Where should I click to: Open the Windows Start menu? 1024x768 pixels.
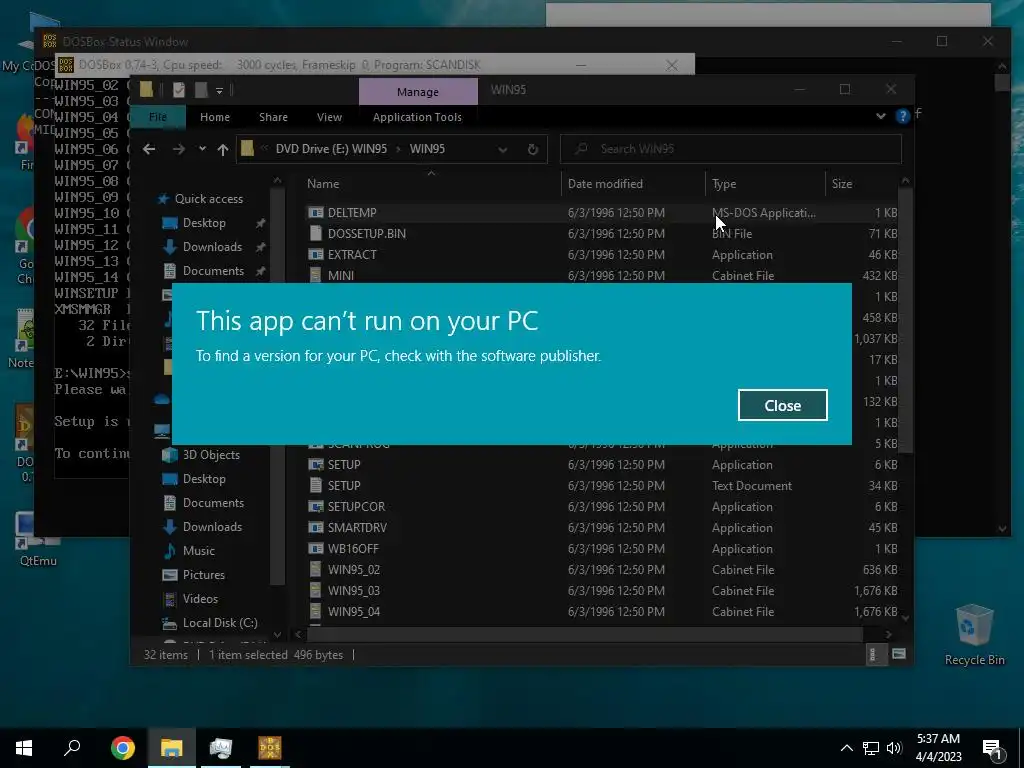coord(24,748)
